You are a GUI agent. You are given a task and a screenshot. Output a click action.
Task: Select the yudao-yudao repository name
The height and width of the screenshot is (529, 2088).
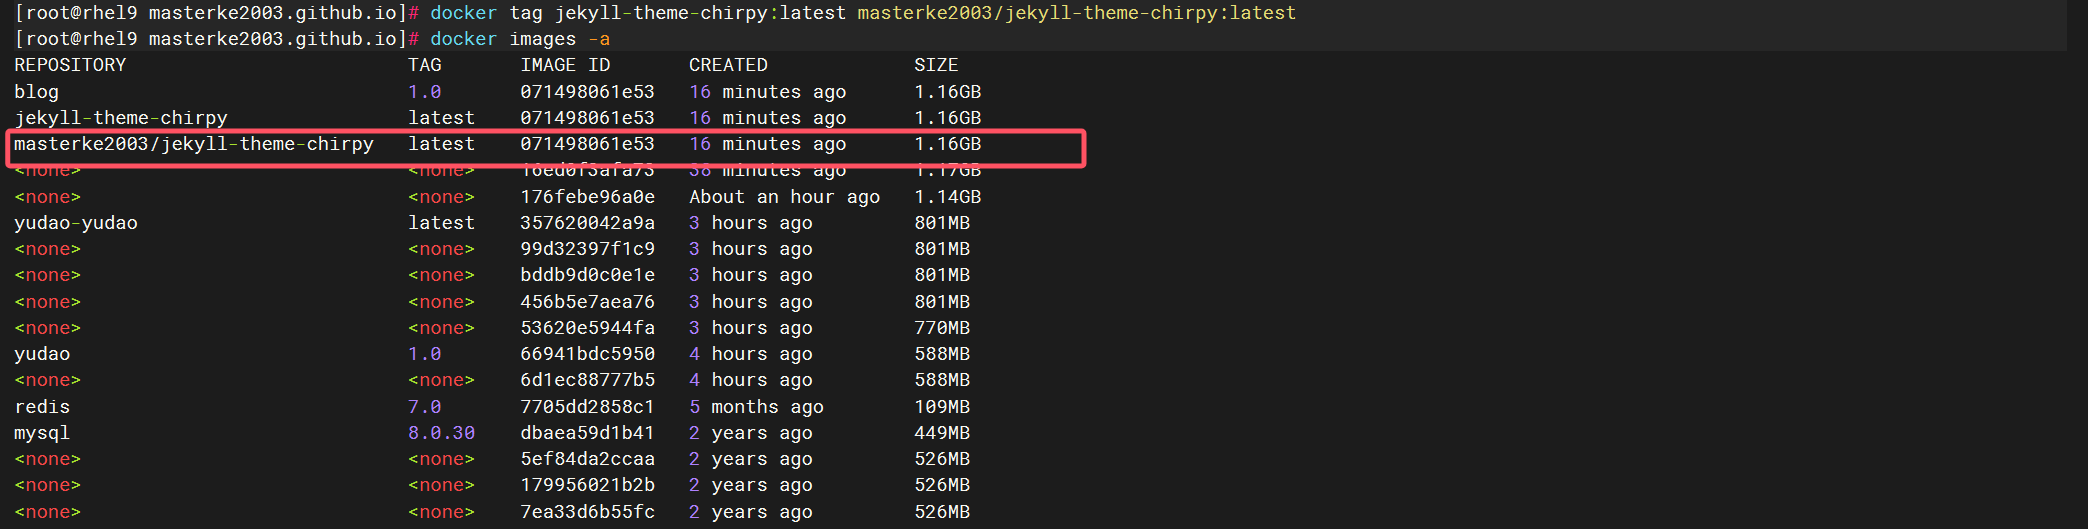(x=76, y=223)
